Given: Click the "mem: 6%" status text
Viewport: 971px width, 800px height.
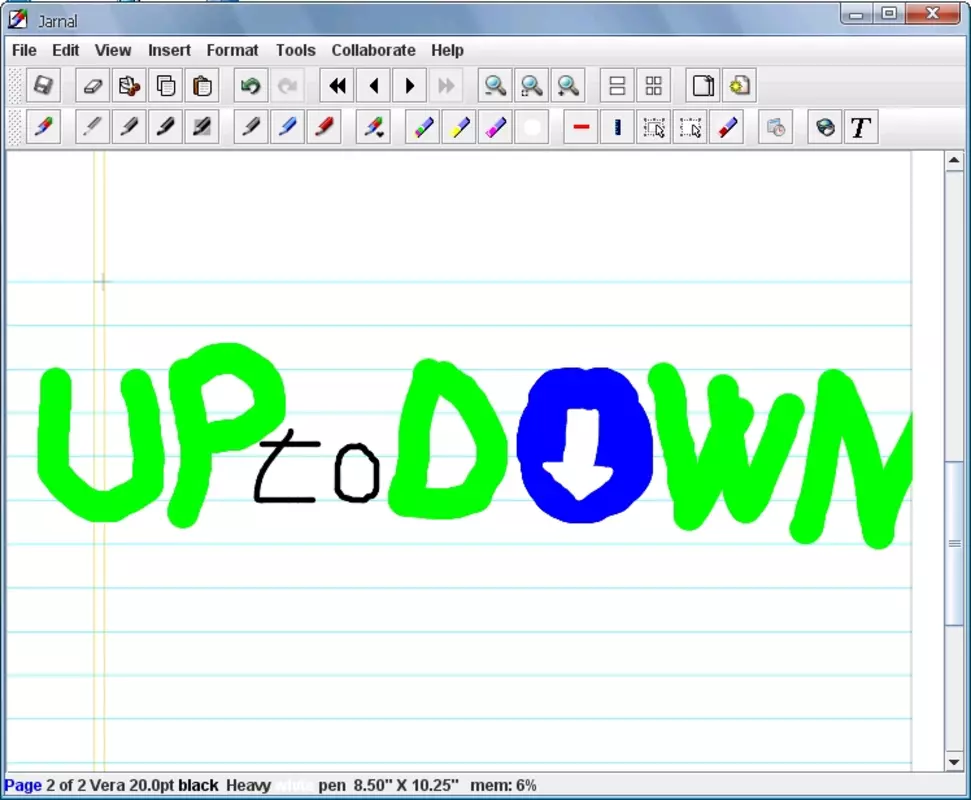Looking at the screenshot, I should [x=503, y=785].
